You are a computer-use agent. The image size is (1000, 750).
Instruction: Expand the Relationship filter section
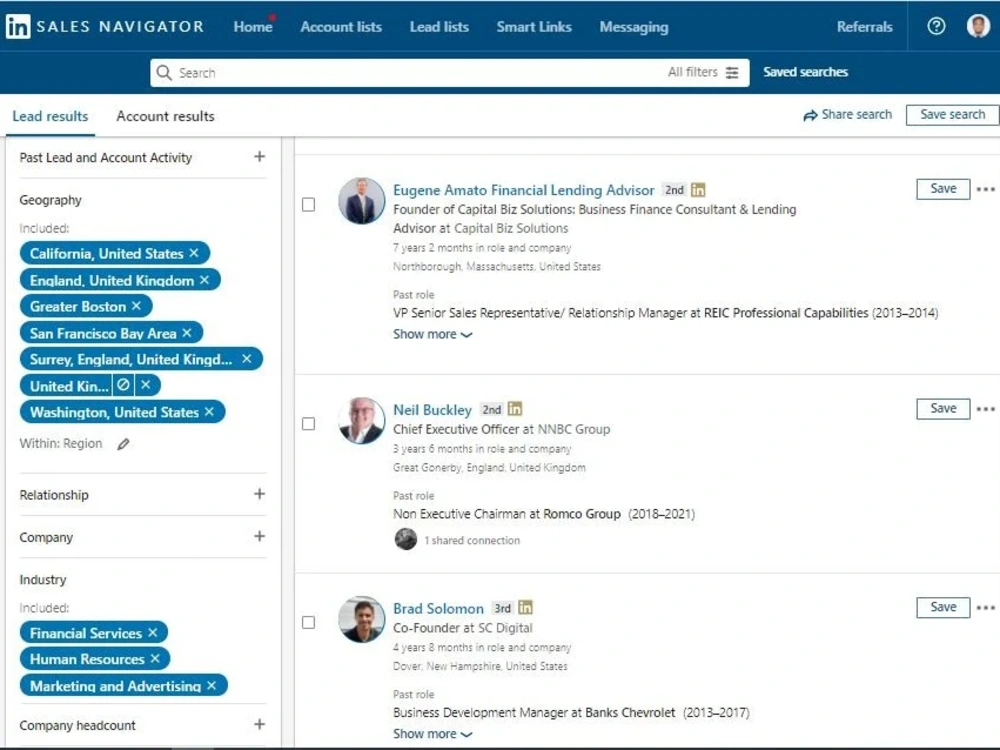[260, 494]
